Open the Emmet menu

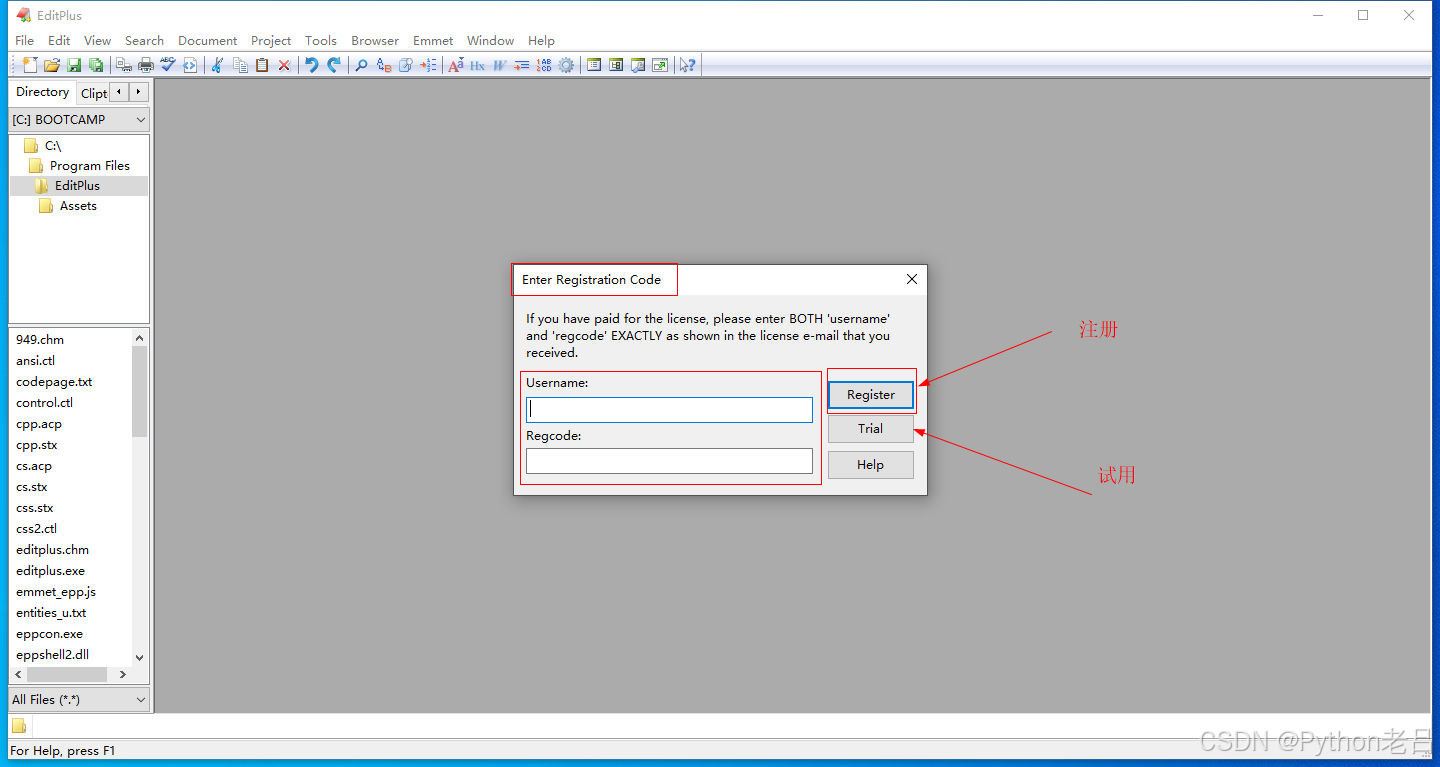click(x=433, y=41)
